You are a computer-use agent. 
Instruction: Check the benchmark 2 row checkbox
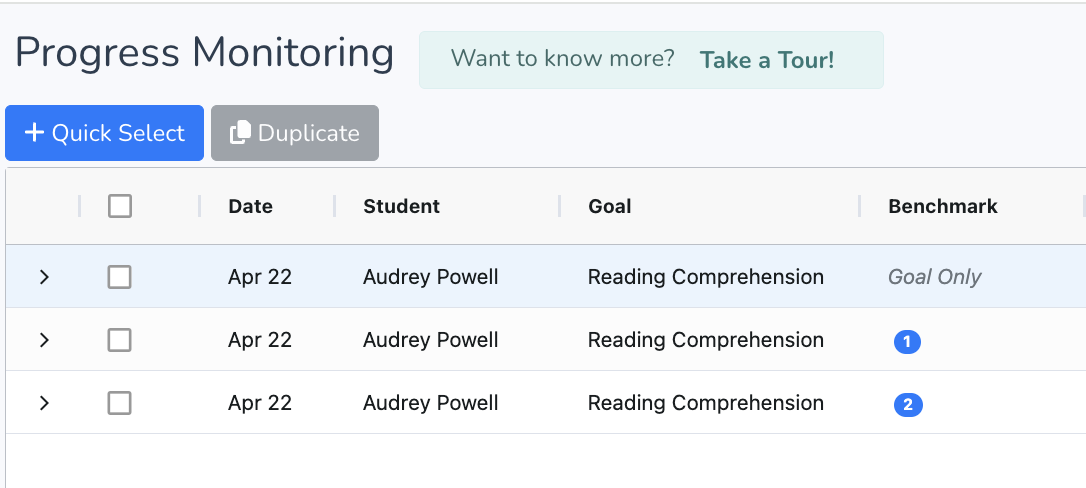click(120, 403)
